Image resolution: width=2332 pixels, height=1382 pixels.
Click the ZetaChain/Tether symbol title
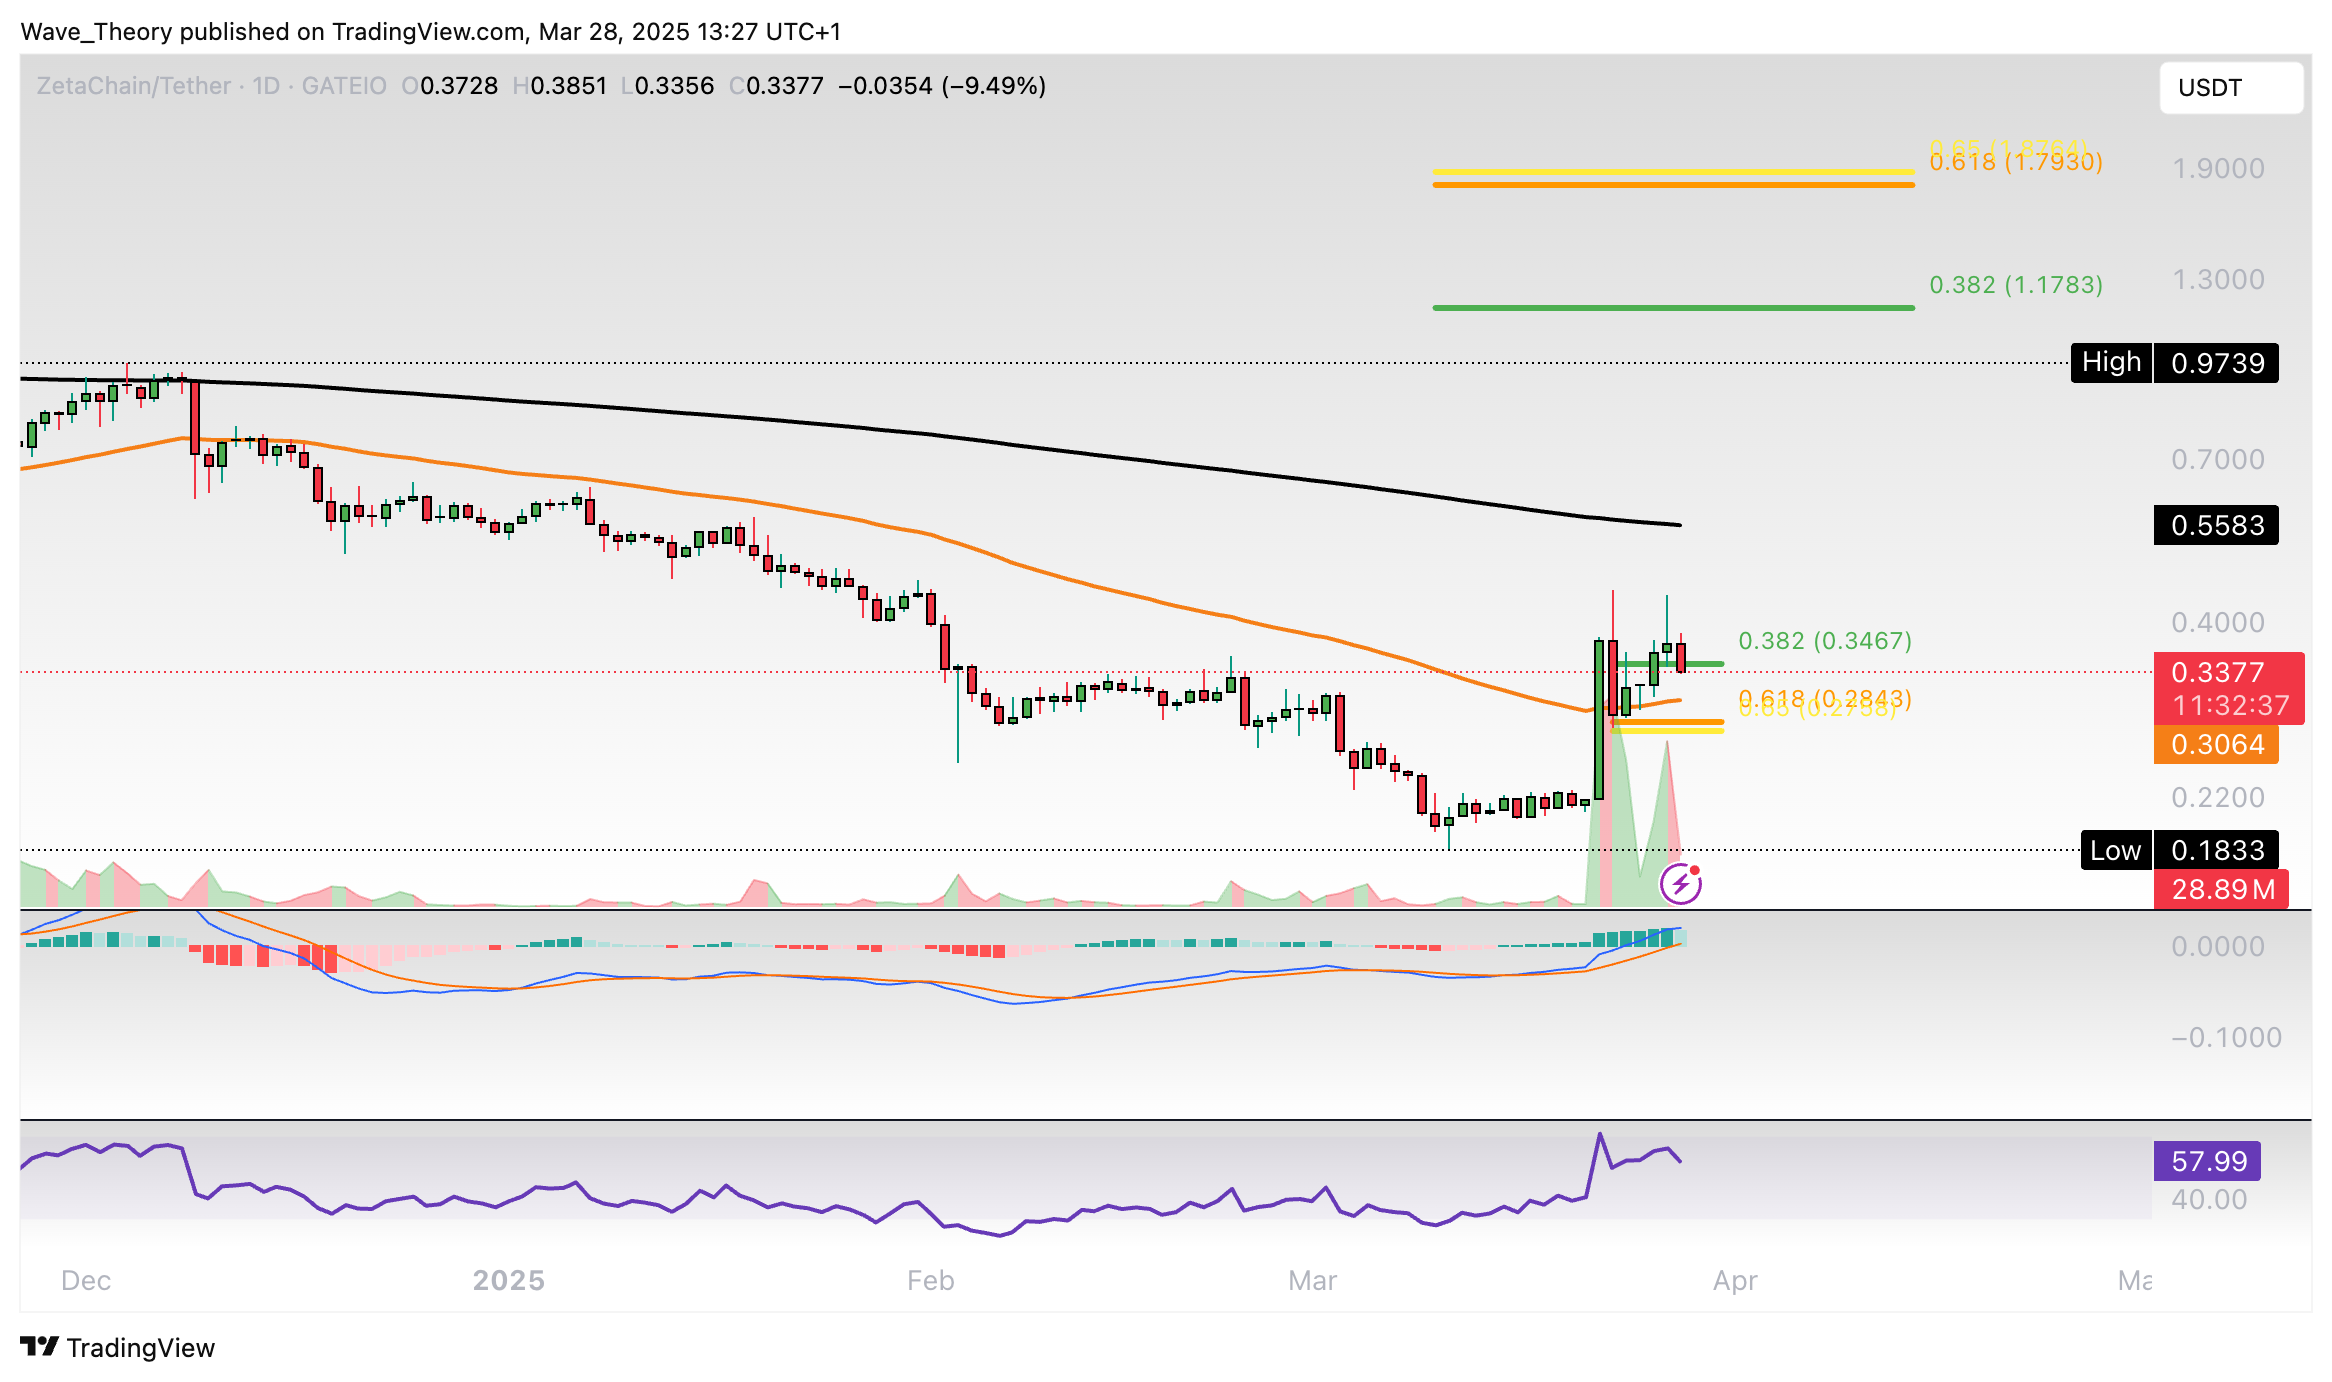(x=133, y=86)
